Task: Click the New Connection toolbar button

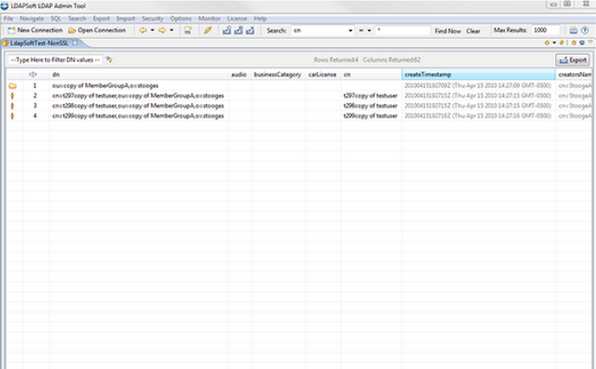Action: [x=35, y=30]
